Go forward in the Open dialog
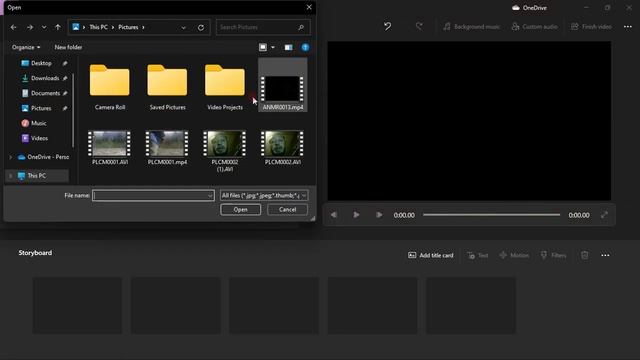 point(30,27)
